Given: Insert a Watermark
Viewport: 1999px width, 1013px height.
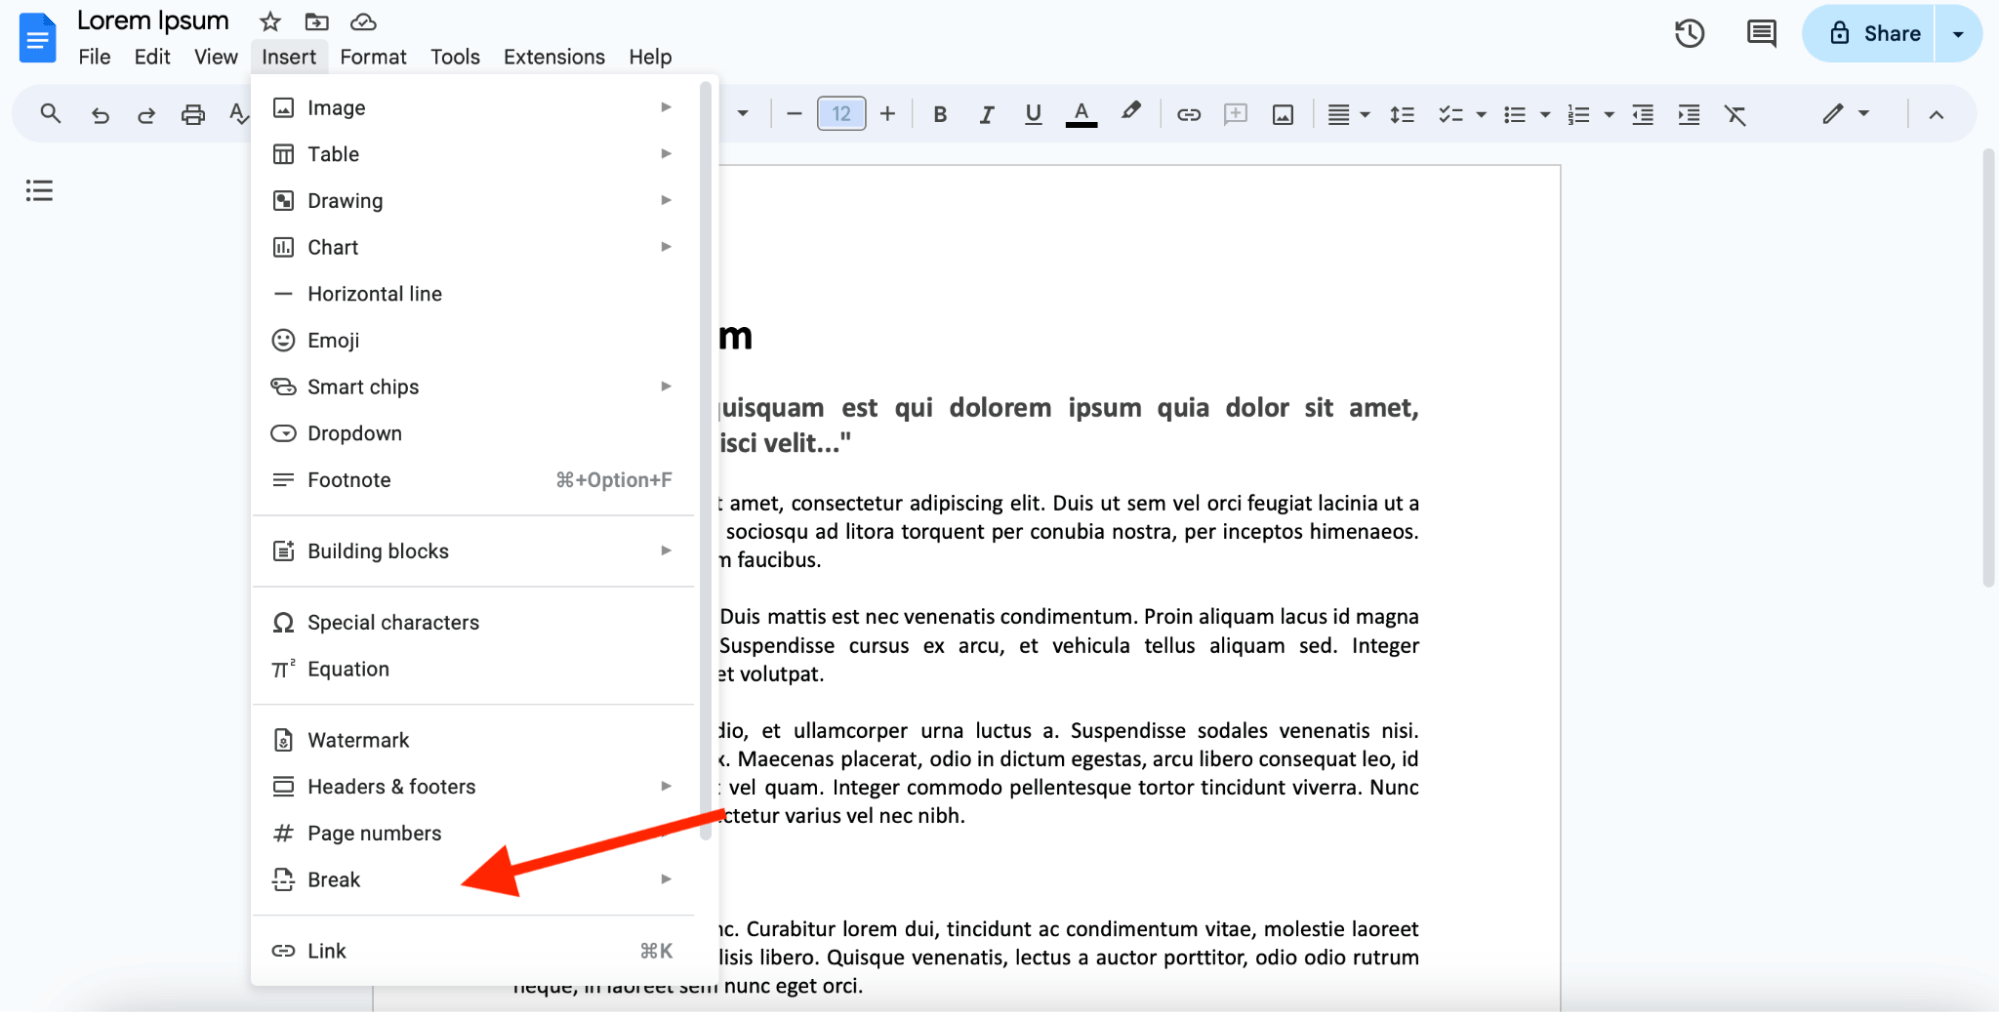Looking at the screenshot, I should click(357, 739).
